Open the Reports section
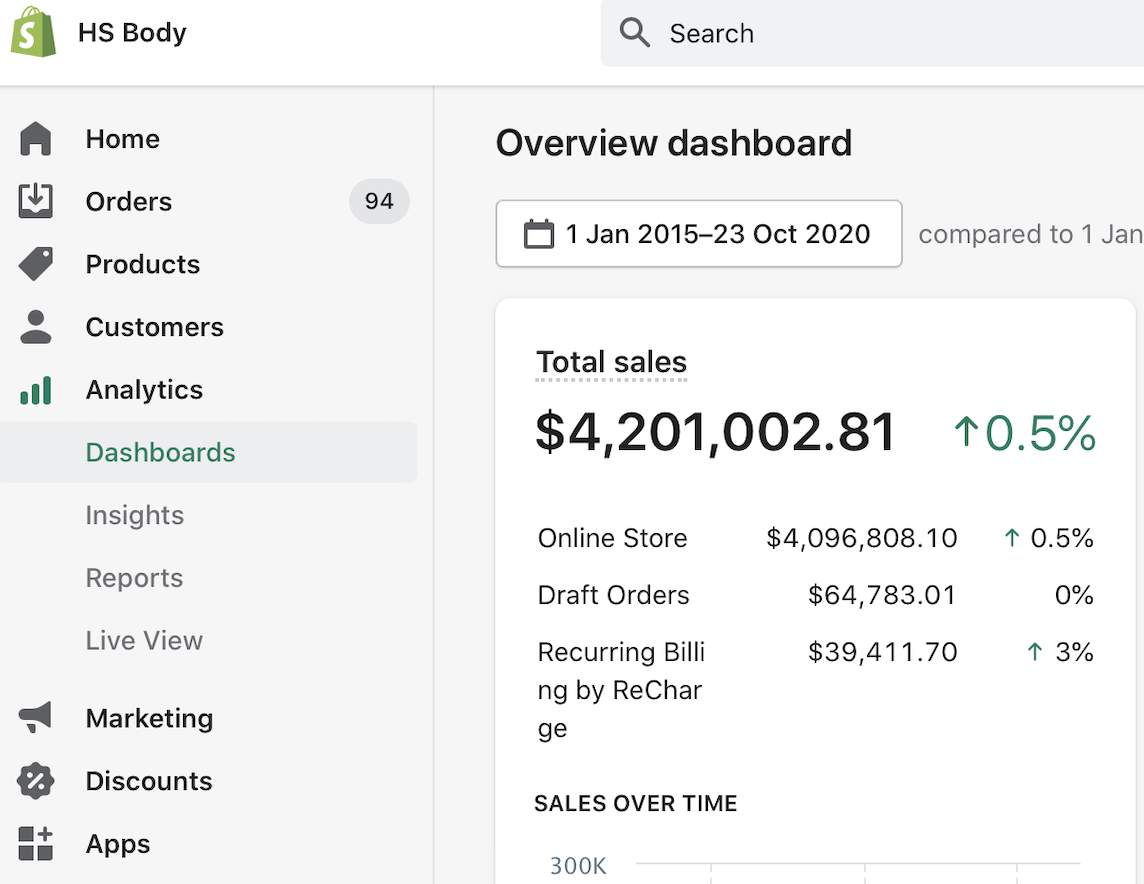 click(134, 578)
